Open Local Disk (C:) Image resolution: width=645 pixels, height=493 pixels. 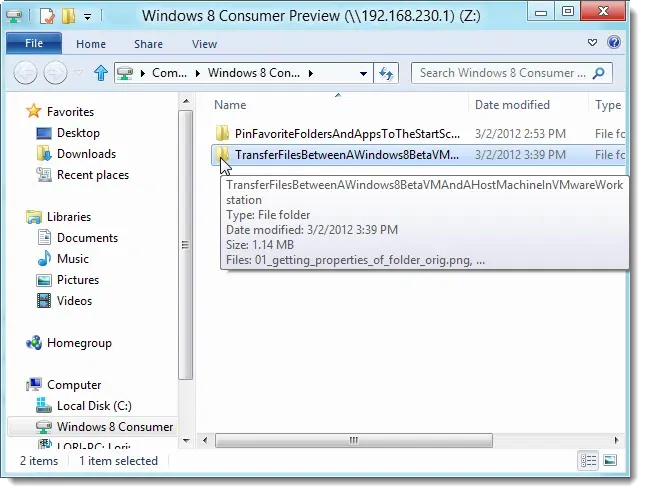pyautogui.click(x=94, y=406)
